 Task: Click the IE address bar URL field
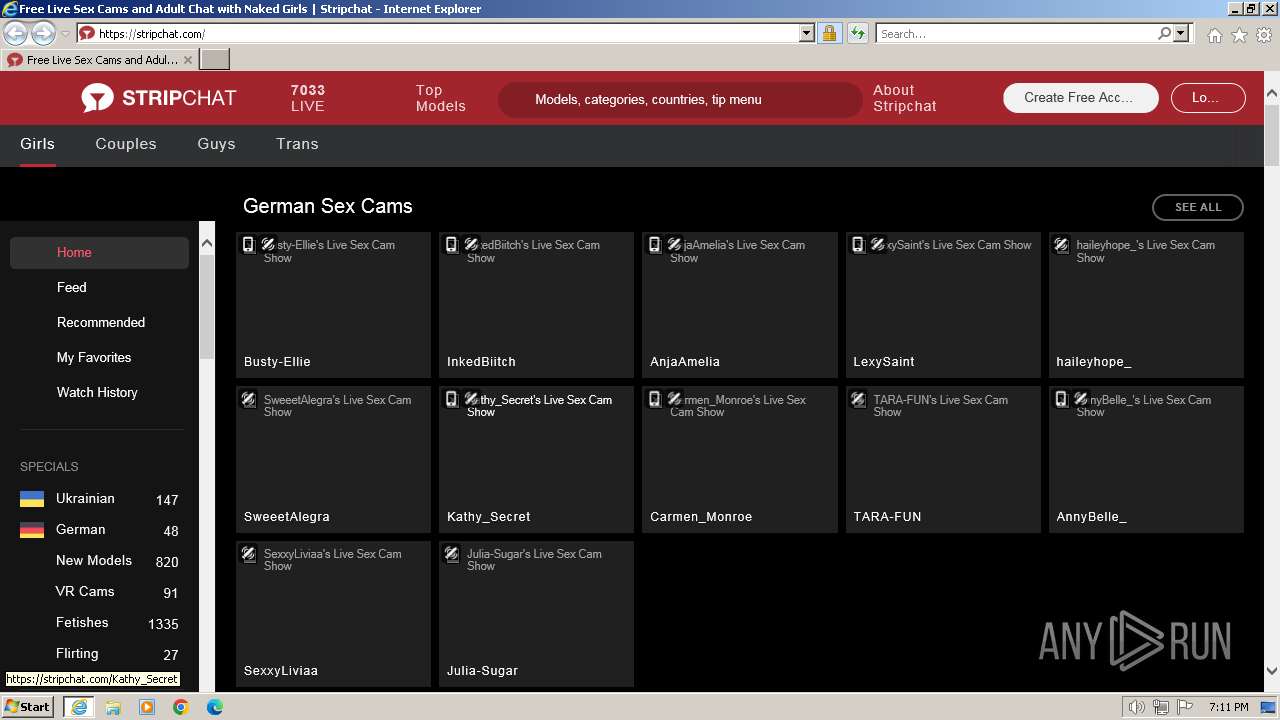coord(448,33)
